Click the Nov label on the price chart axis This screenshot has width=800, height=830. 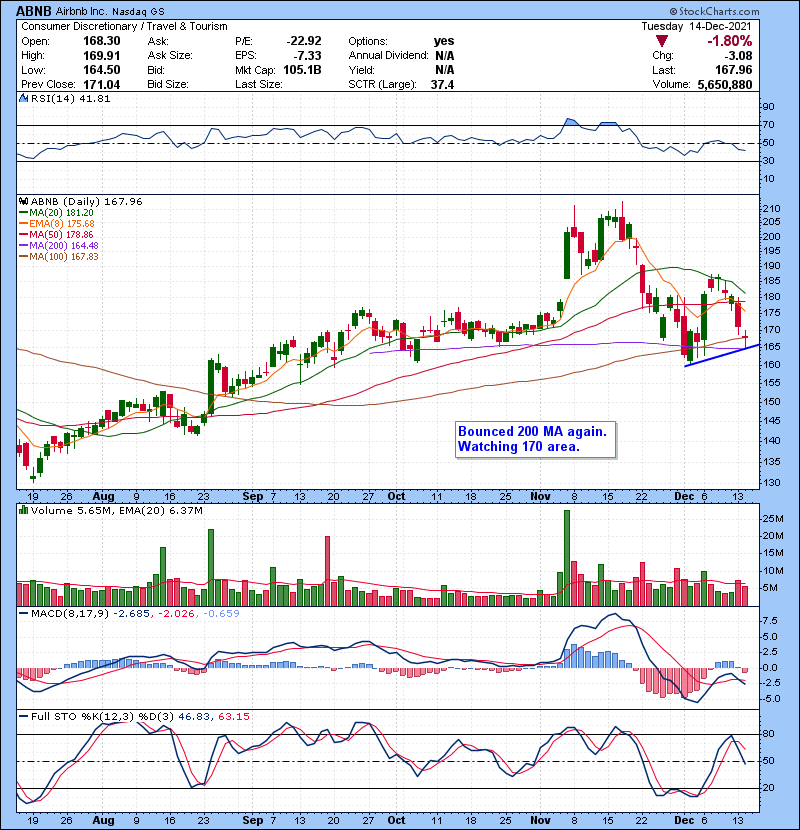(x=540, y=497)
